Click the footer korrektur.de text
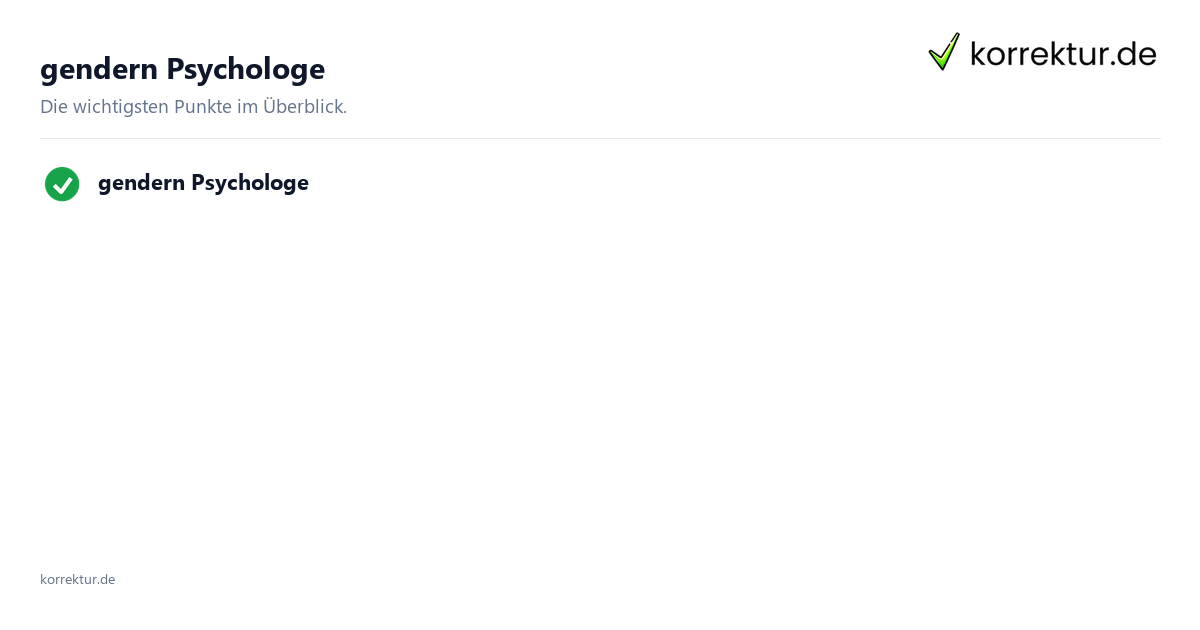Image resolution: width=1200 pixels, height=630 pixels. 77,579
